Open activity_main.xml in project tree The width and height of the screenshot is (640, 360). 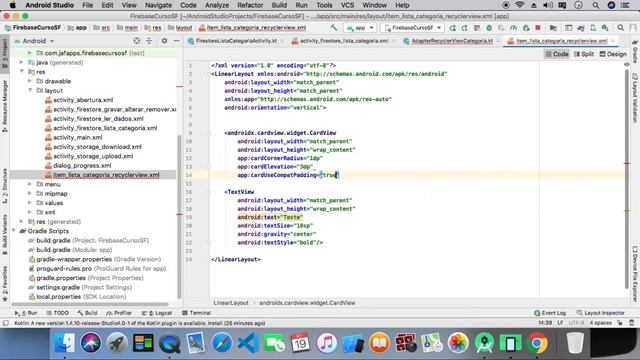tap(78, 137)
